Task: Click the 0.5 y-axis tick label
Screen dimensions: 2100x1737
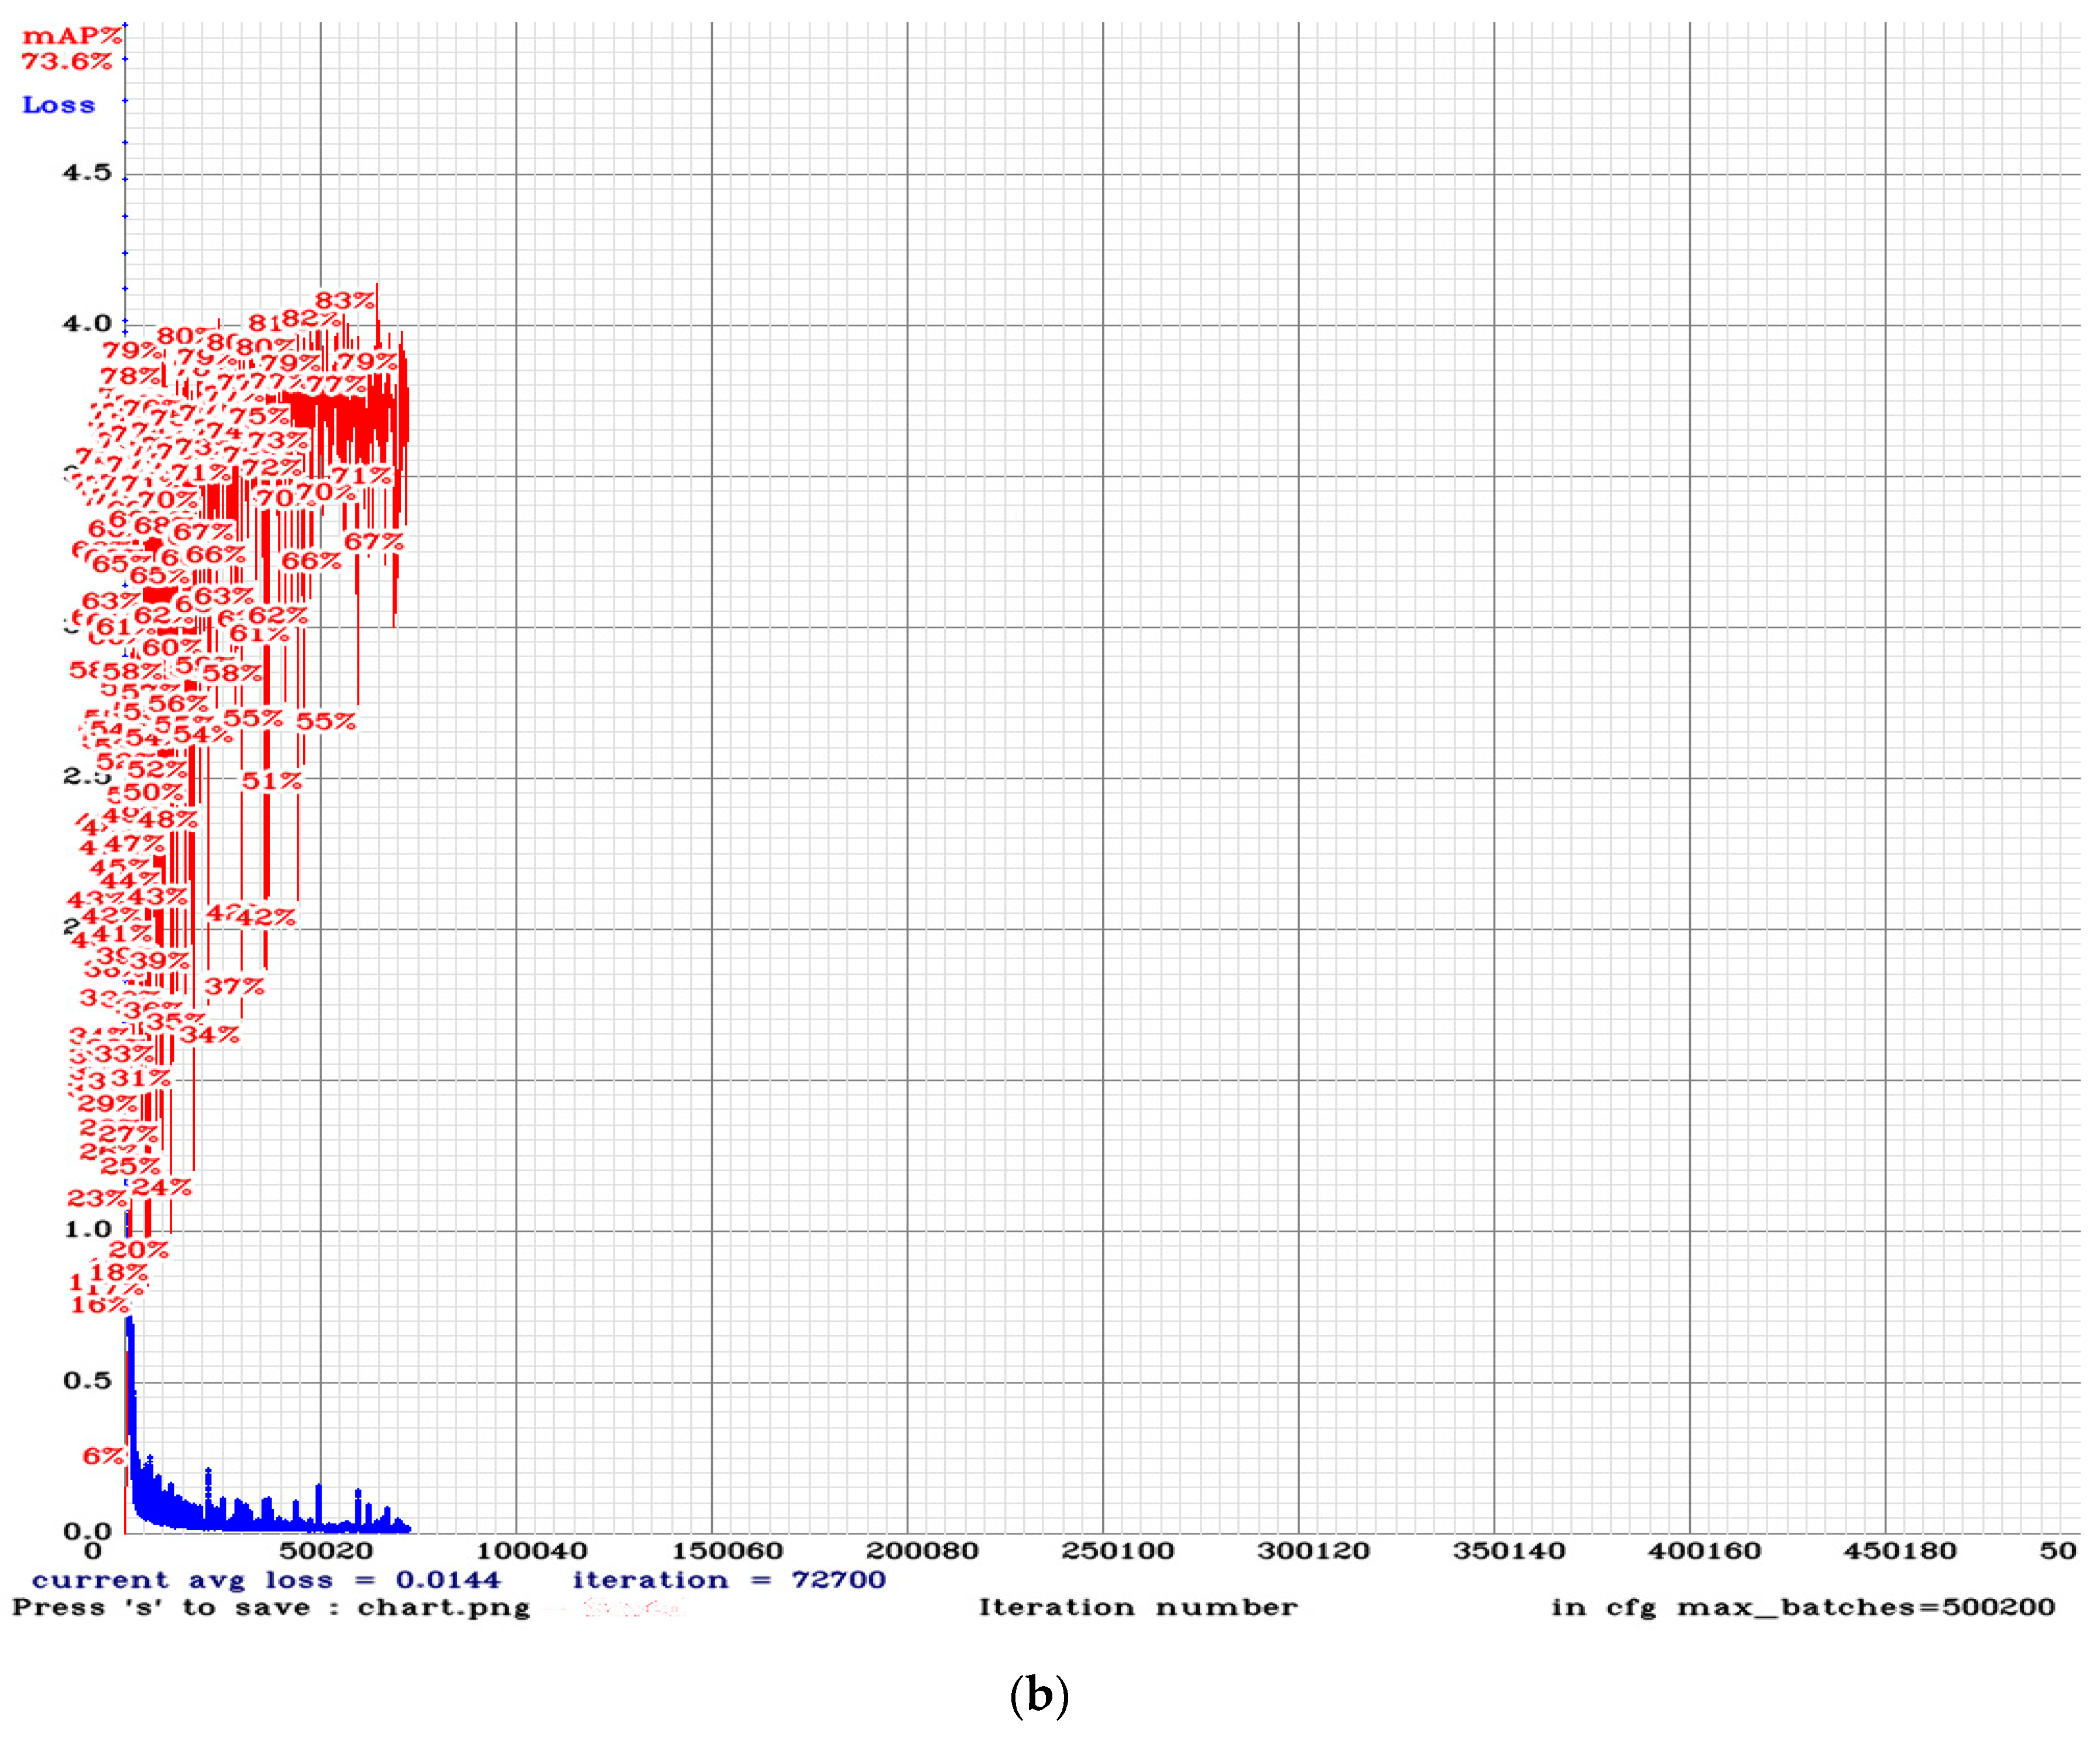Action: click(87, 1381)
